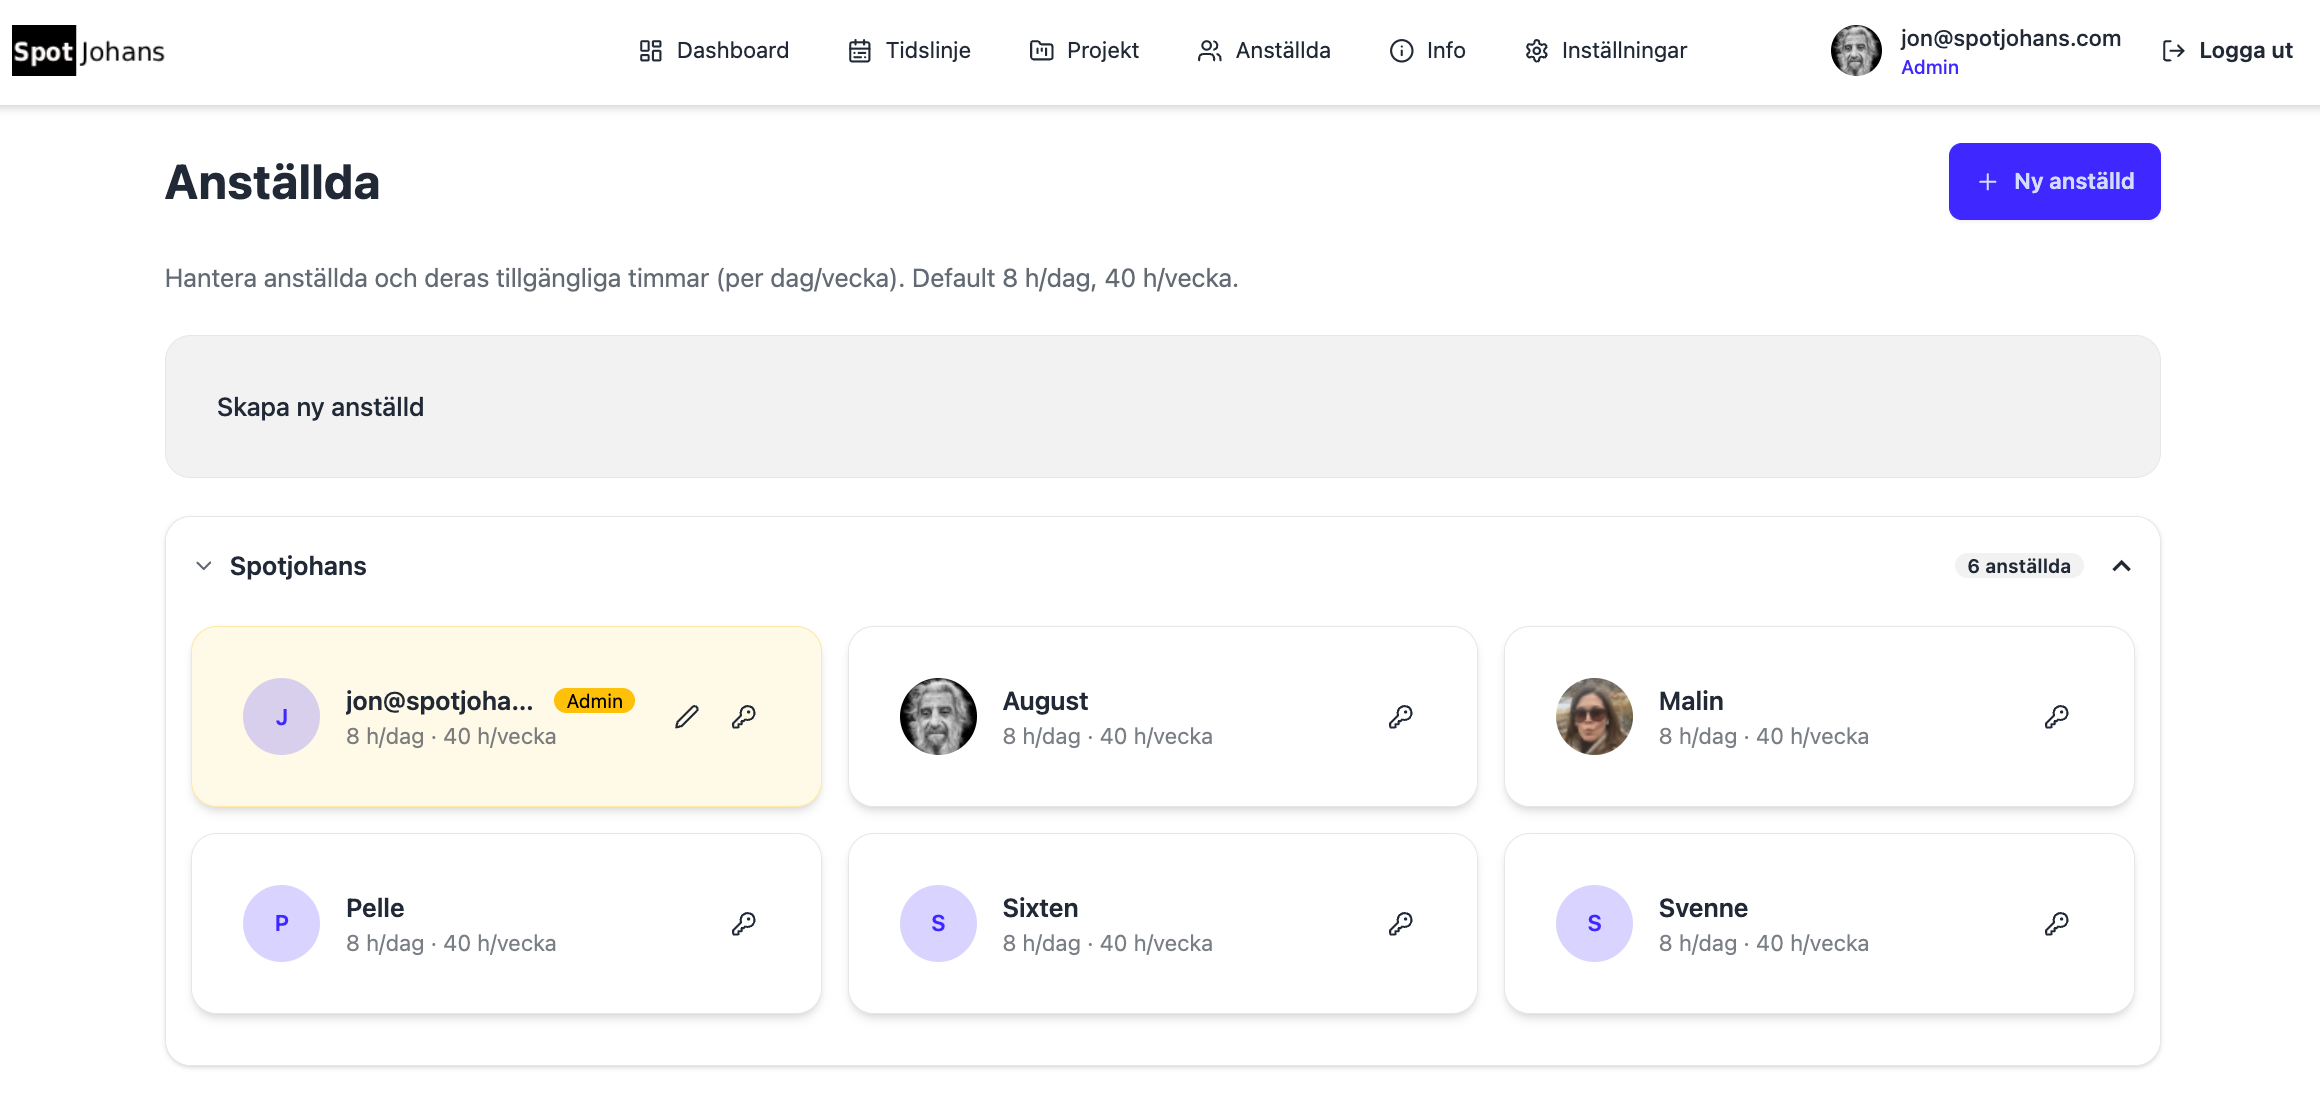Viewport: 2320px width, 1116px height.
Task: Go to the Tidslinje page
Action: 909,51
